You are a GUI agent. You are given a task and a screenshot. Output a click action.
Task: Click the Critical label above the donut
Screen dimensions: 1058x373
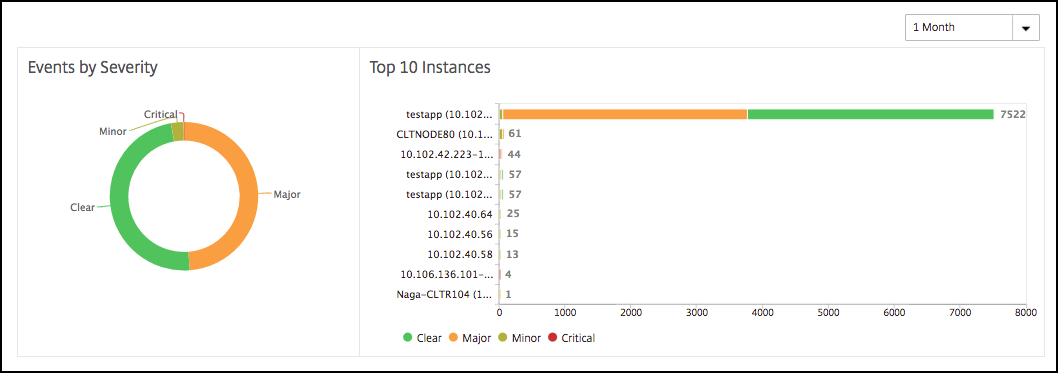pyautogui.click(x=161, y=115)
